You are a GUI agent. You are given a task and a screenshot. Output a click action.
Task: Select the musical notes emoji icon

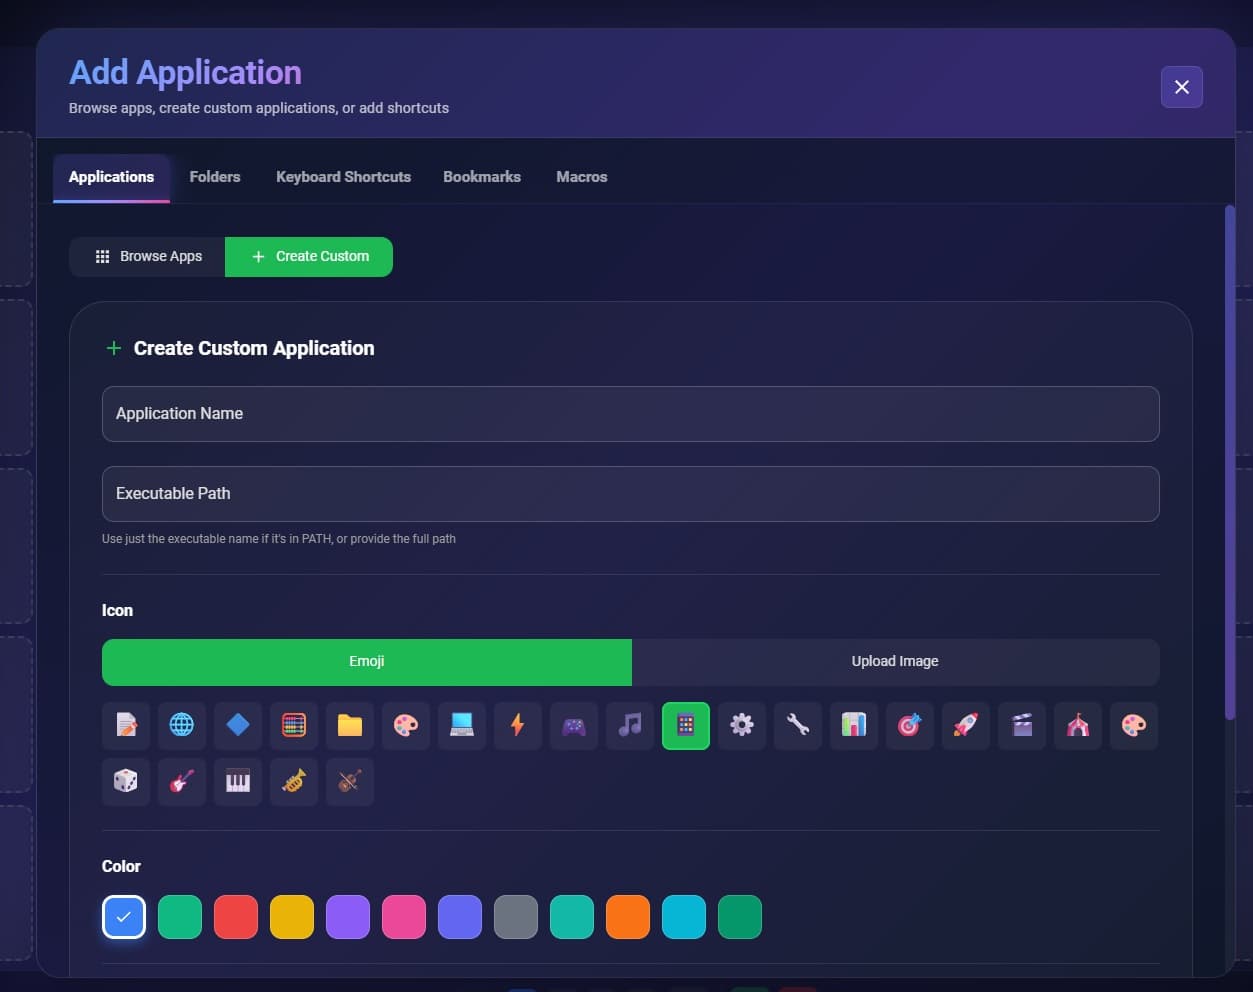(x=629, y=725)
